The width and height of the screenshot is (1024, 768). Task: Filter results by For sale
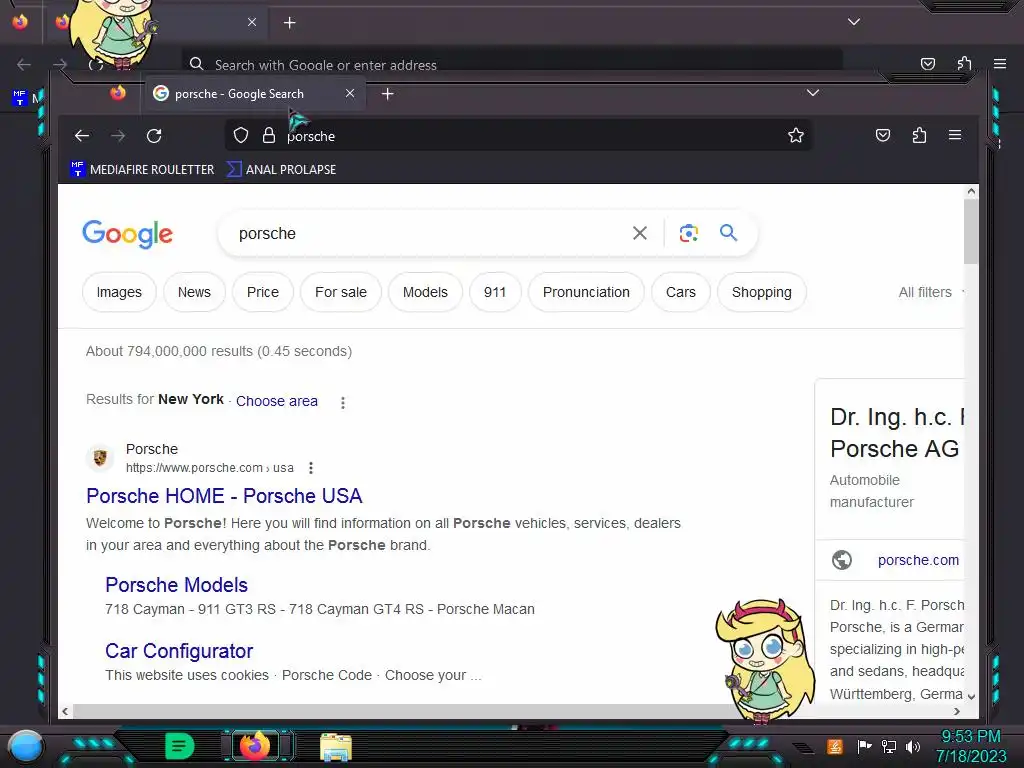(x=341, y=293)
